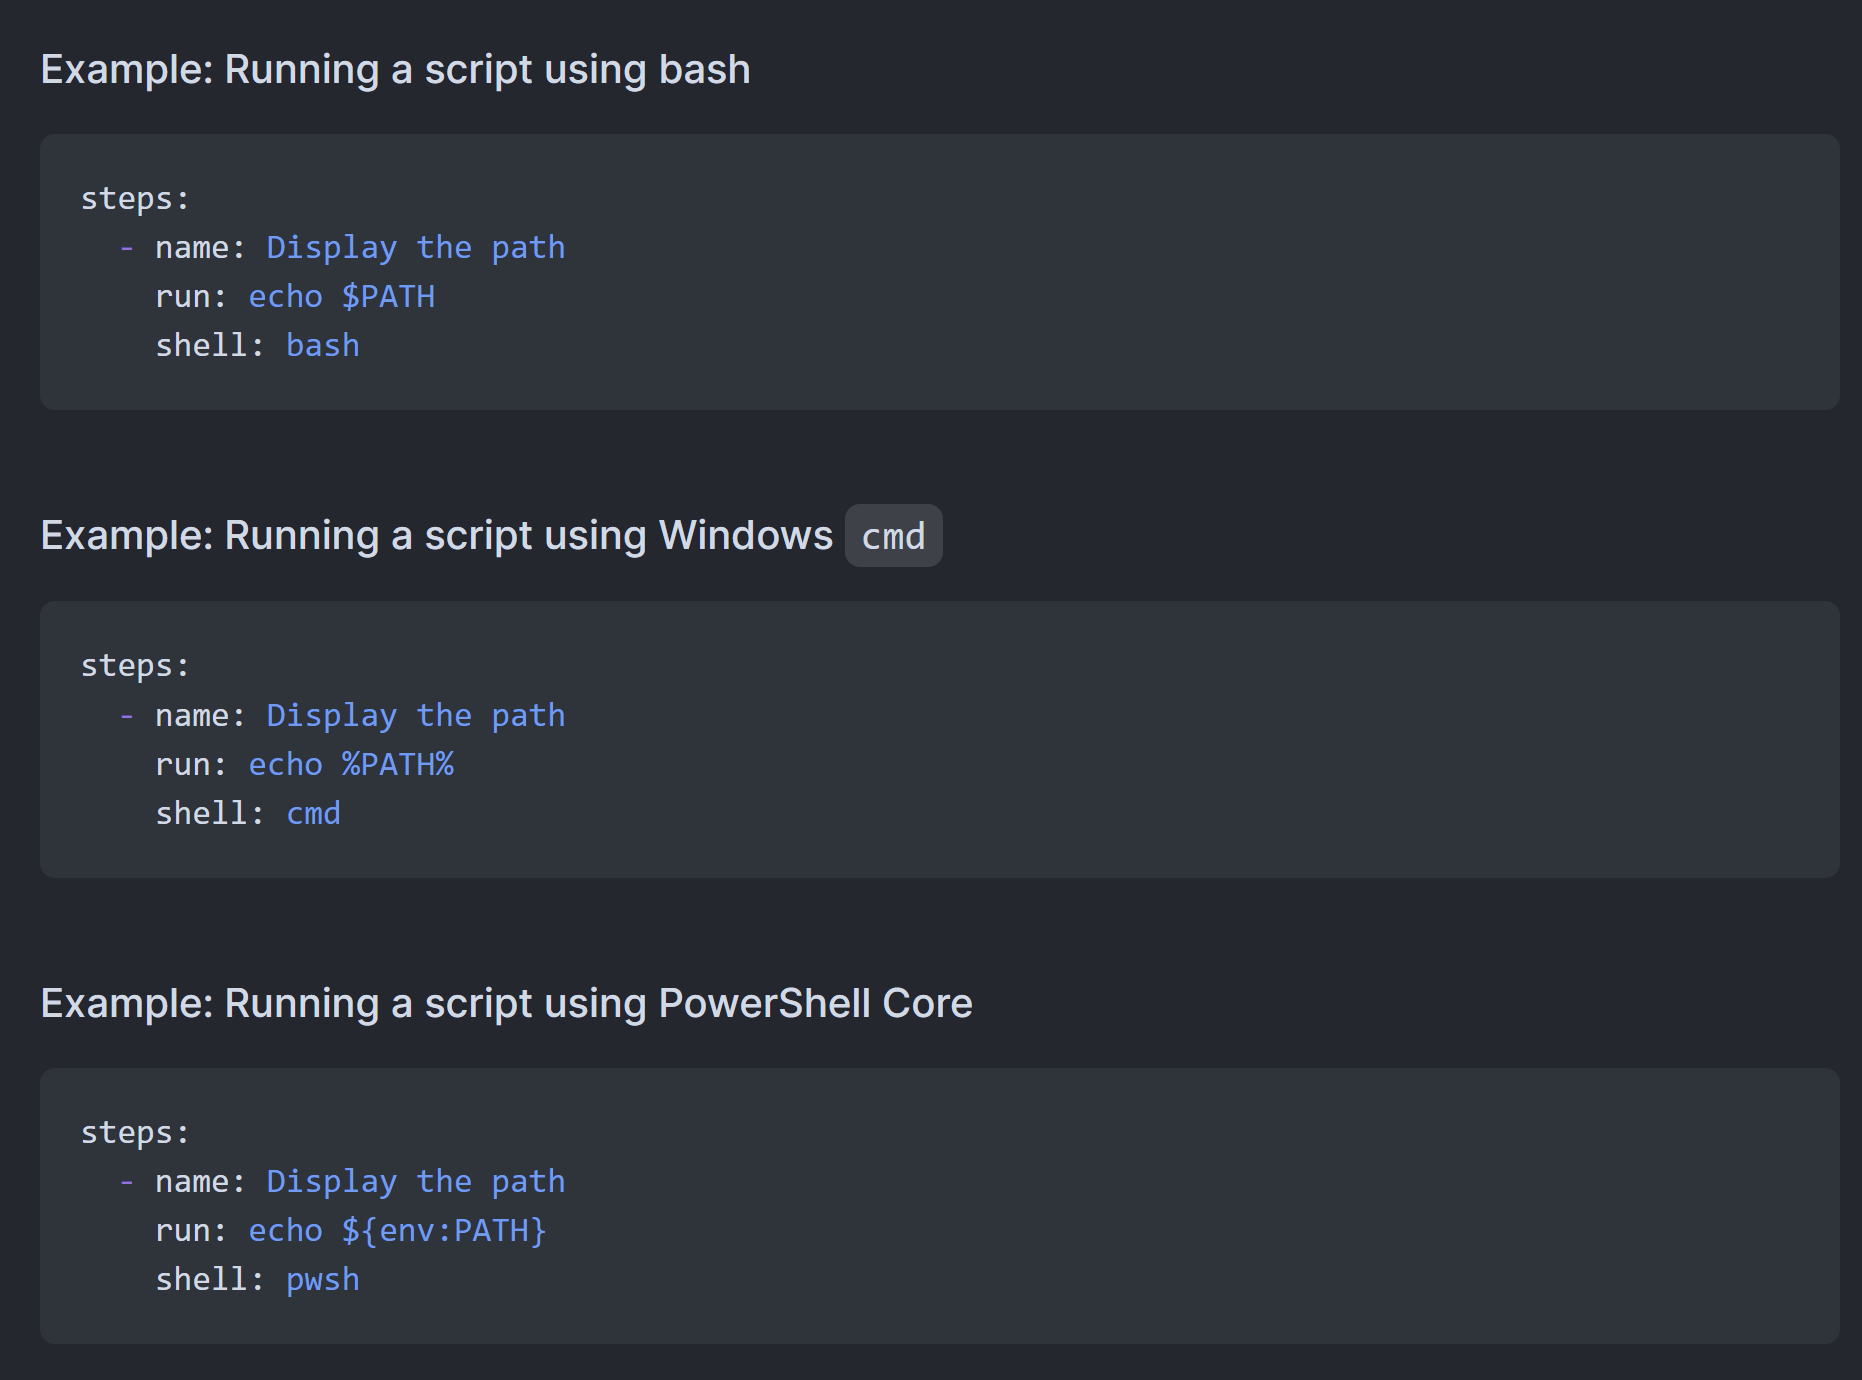Screen dimensions: 1862x1380
Task: Click the shell key in the bash example
Action: (206, 344)
